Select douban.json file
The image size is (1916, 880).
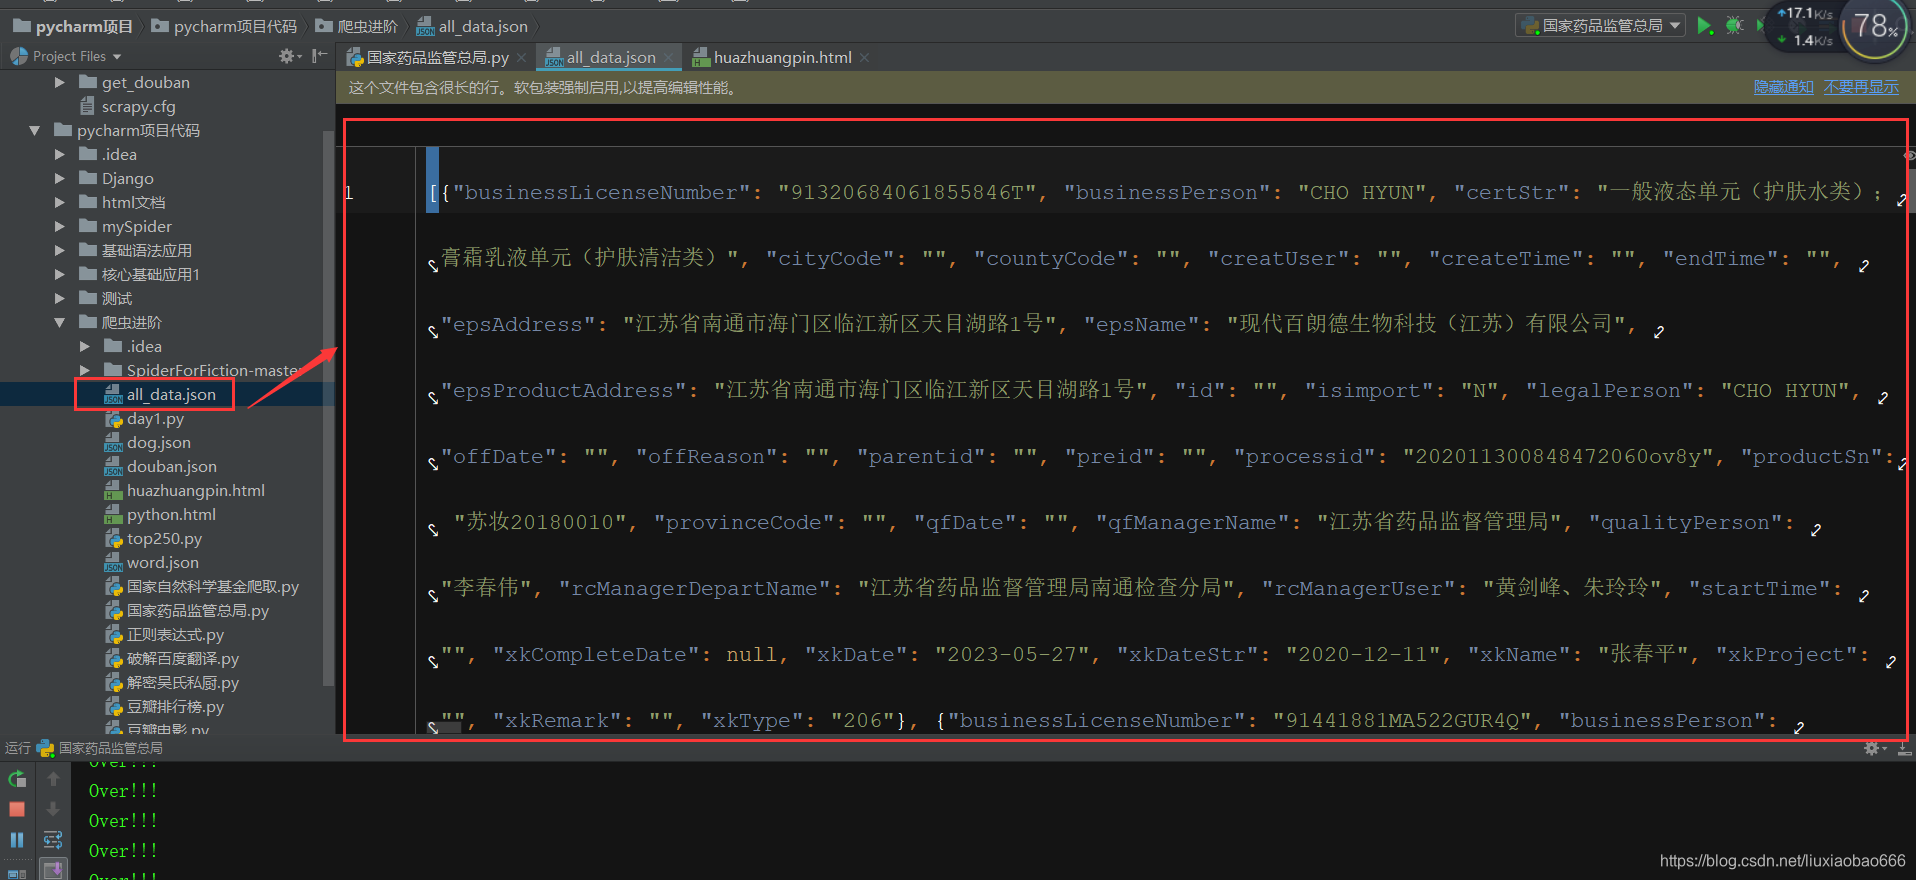tap(160, 466)
